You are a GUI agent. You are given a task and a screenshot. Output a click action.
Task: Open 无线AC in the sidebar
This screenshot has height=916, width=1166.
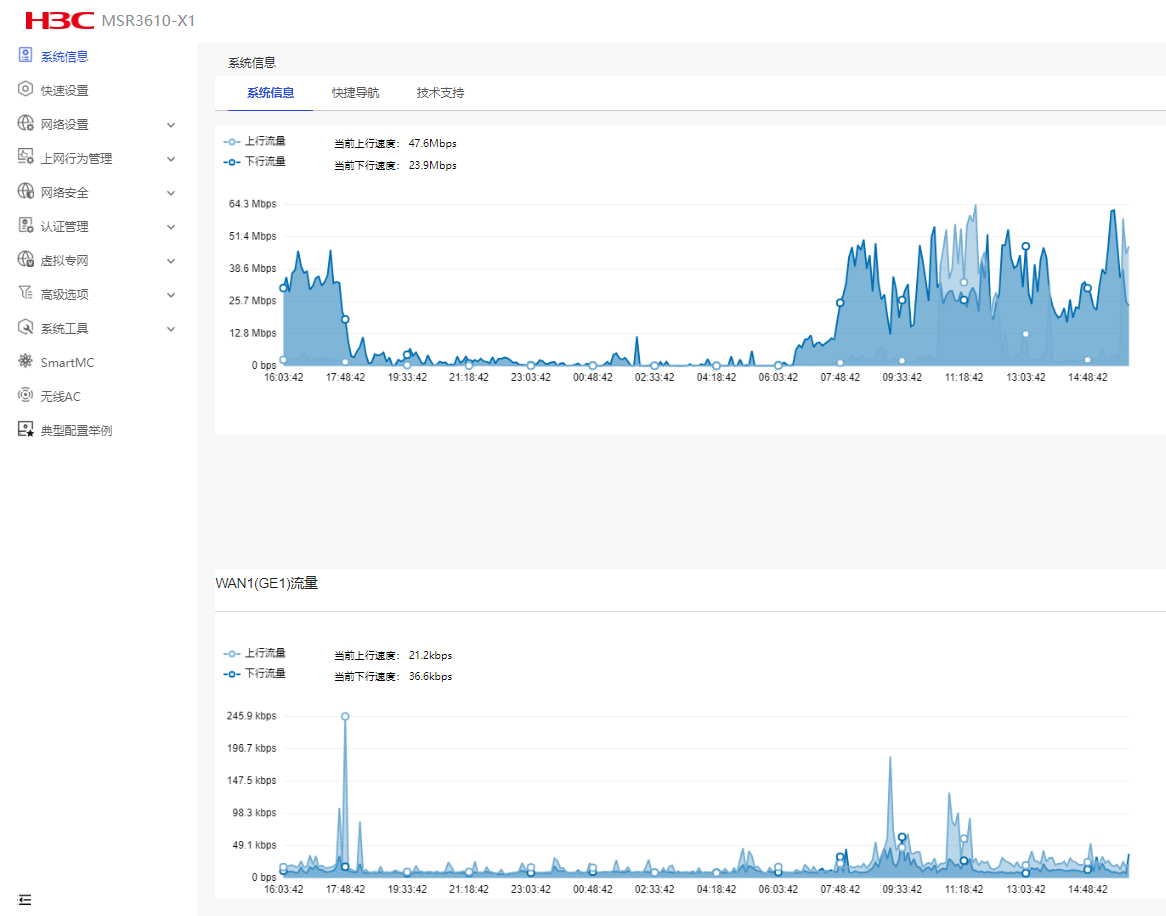coord(61,397)
